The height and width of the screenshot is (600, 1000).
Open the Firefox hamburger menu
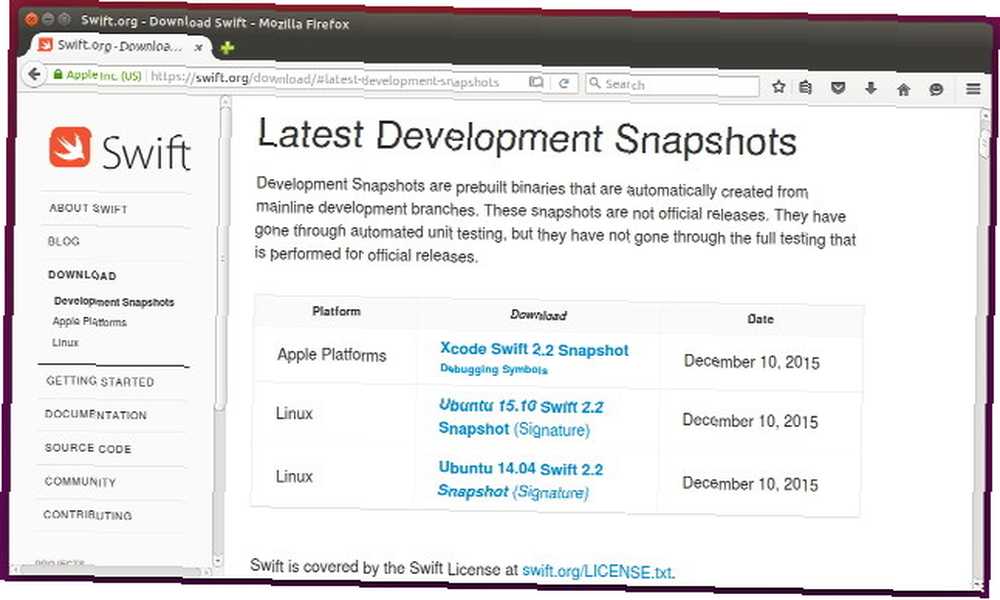973,89
